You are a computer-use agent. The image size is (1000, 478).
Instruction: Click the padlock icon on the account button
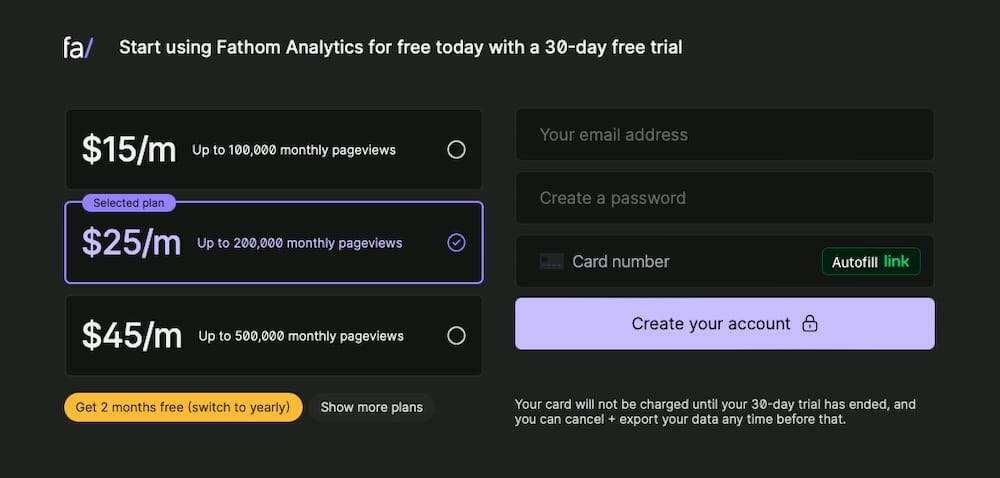point(810,323)
